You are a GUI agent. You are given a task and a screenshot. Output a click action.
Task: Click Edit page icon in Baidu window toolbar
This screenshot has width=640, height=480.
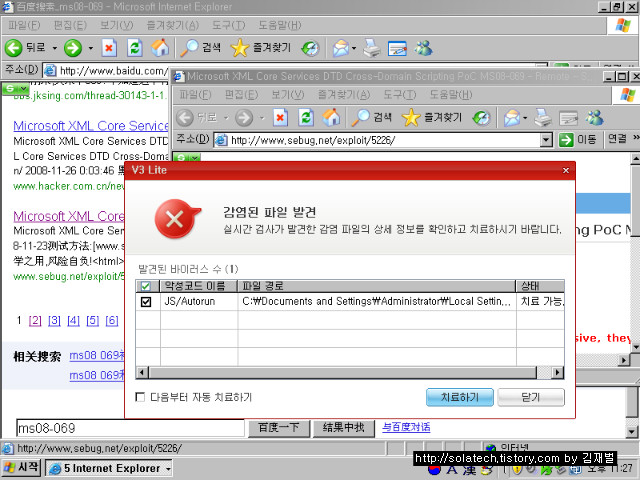(x=397, y=48)
